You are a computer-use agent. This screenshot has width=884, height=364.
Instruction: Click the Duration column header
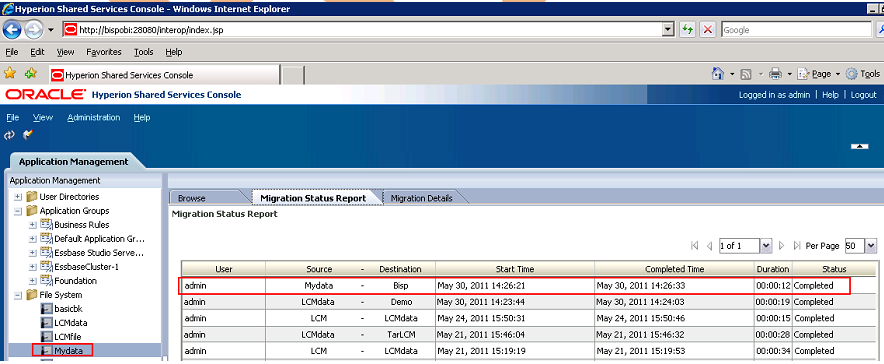tap(773, 269)
